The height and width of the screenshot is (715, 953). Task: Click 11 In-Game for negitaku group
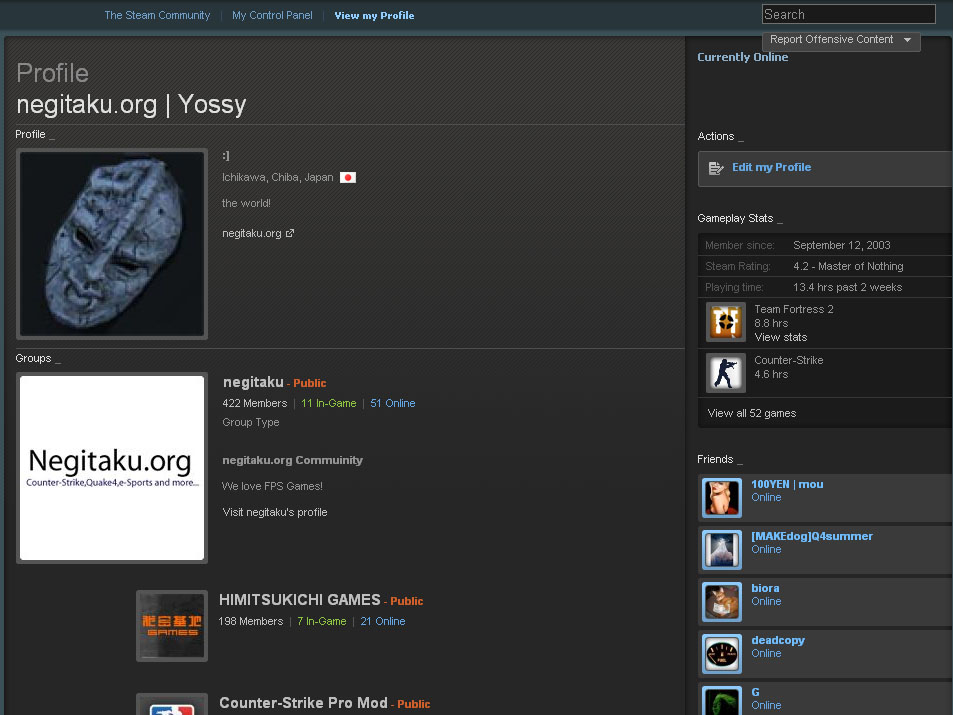click(x=329, y=403)
